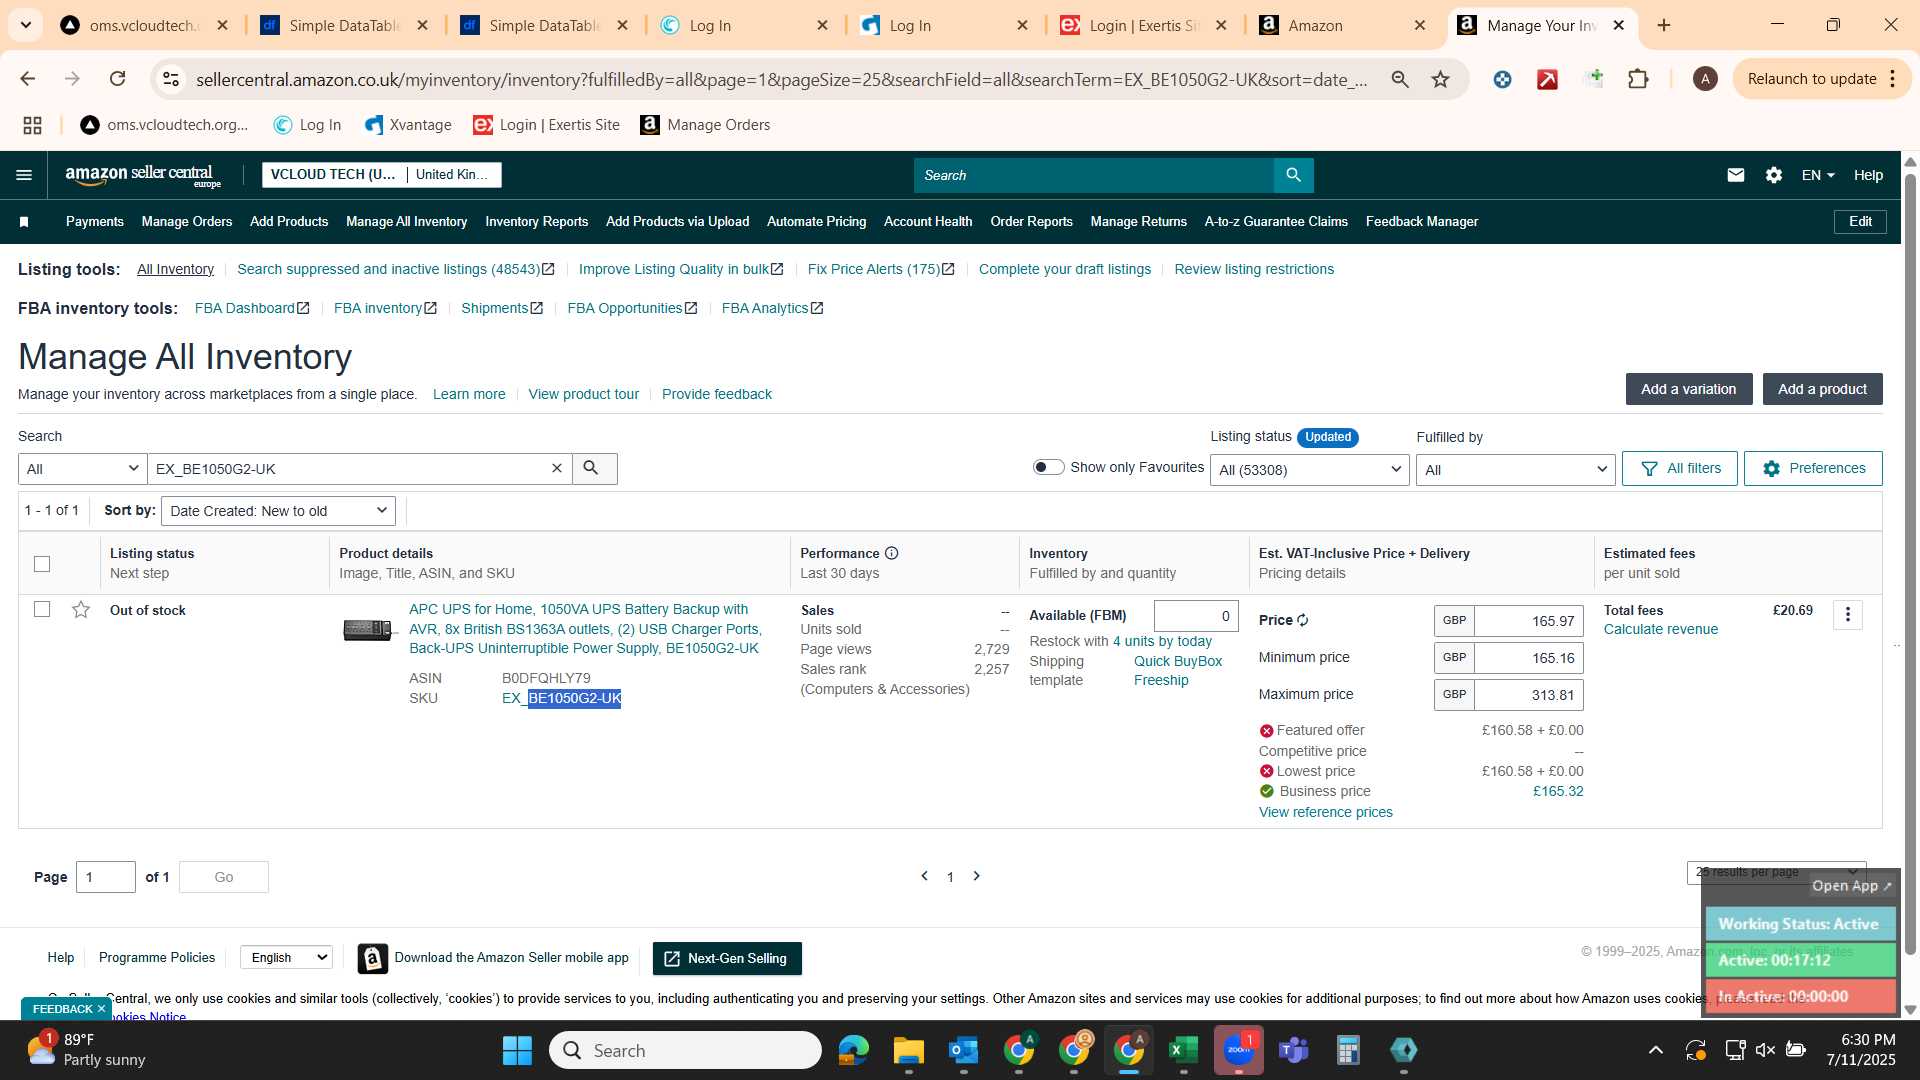Click the Maximum price field 313.81
Image resolution: width=1920 pixels, height=1080 pixels.
1529,695
